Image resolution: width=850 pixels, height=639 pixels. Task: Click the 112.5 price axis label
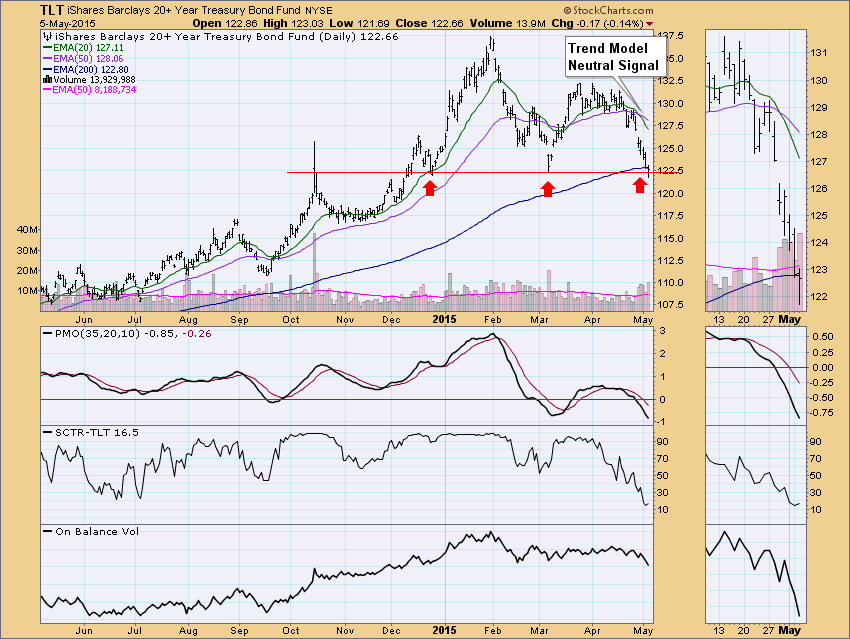tap(669, 261)
